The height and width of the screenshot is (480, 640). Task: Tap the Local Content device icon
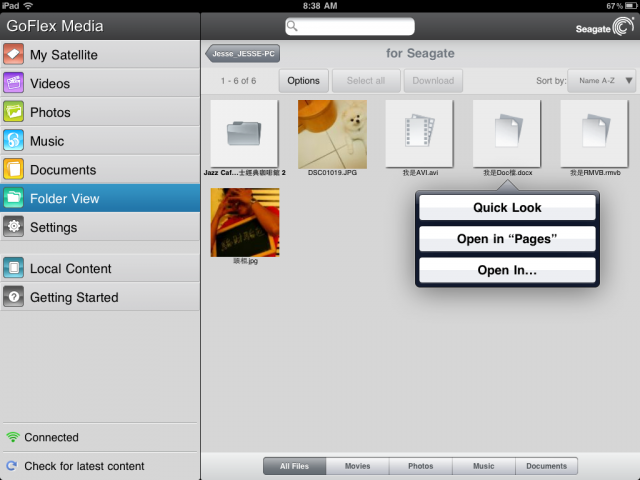(13, 268)
